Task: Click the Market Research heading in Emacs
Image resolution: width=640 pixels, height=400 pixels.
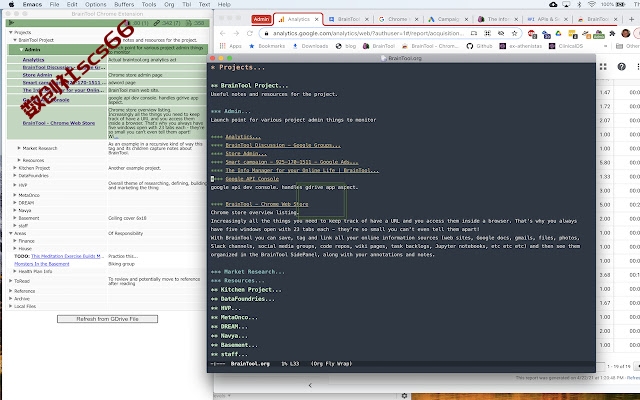Action: click(x=254, y=272)
